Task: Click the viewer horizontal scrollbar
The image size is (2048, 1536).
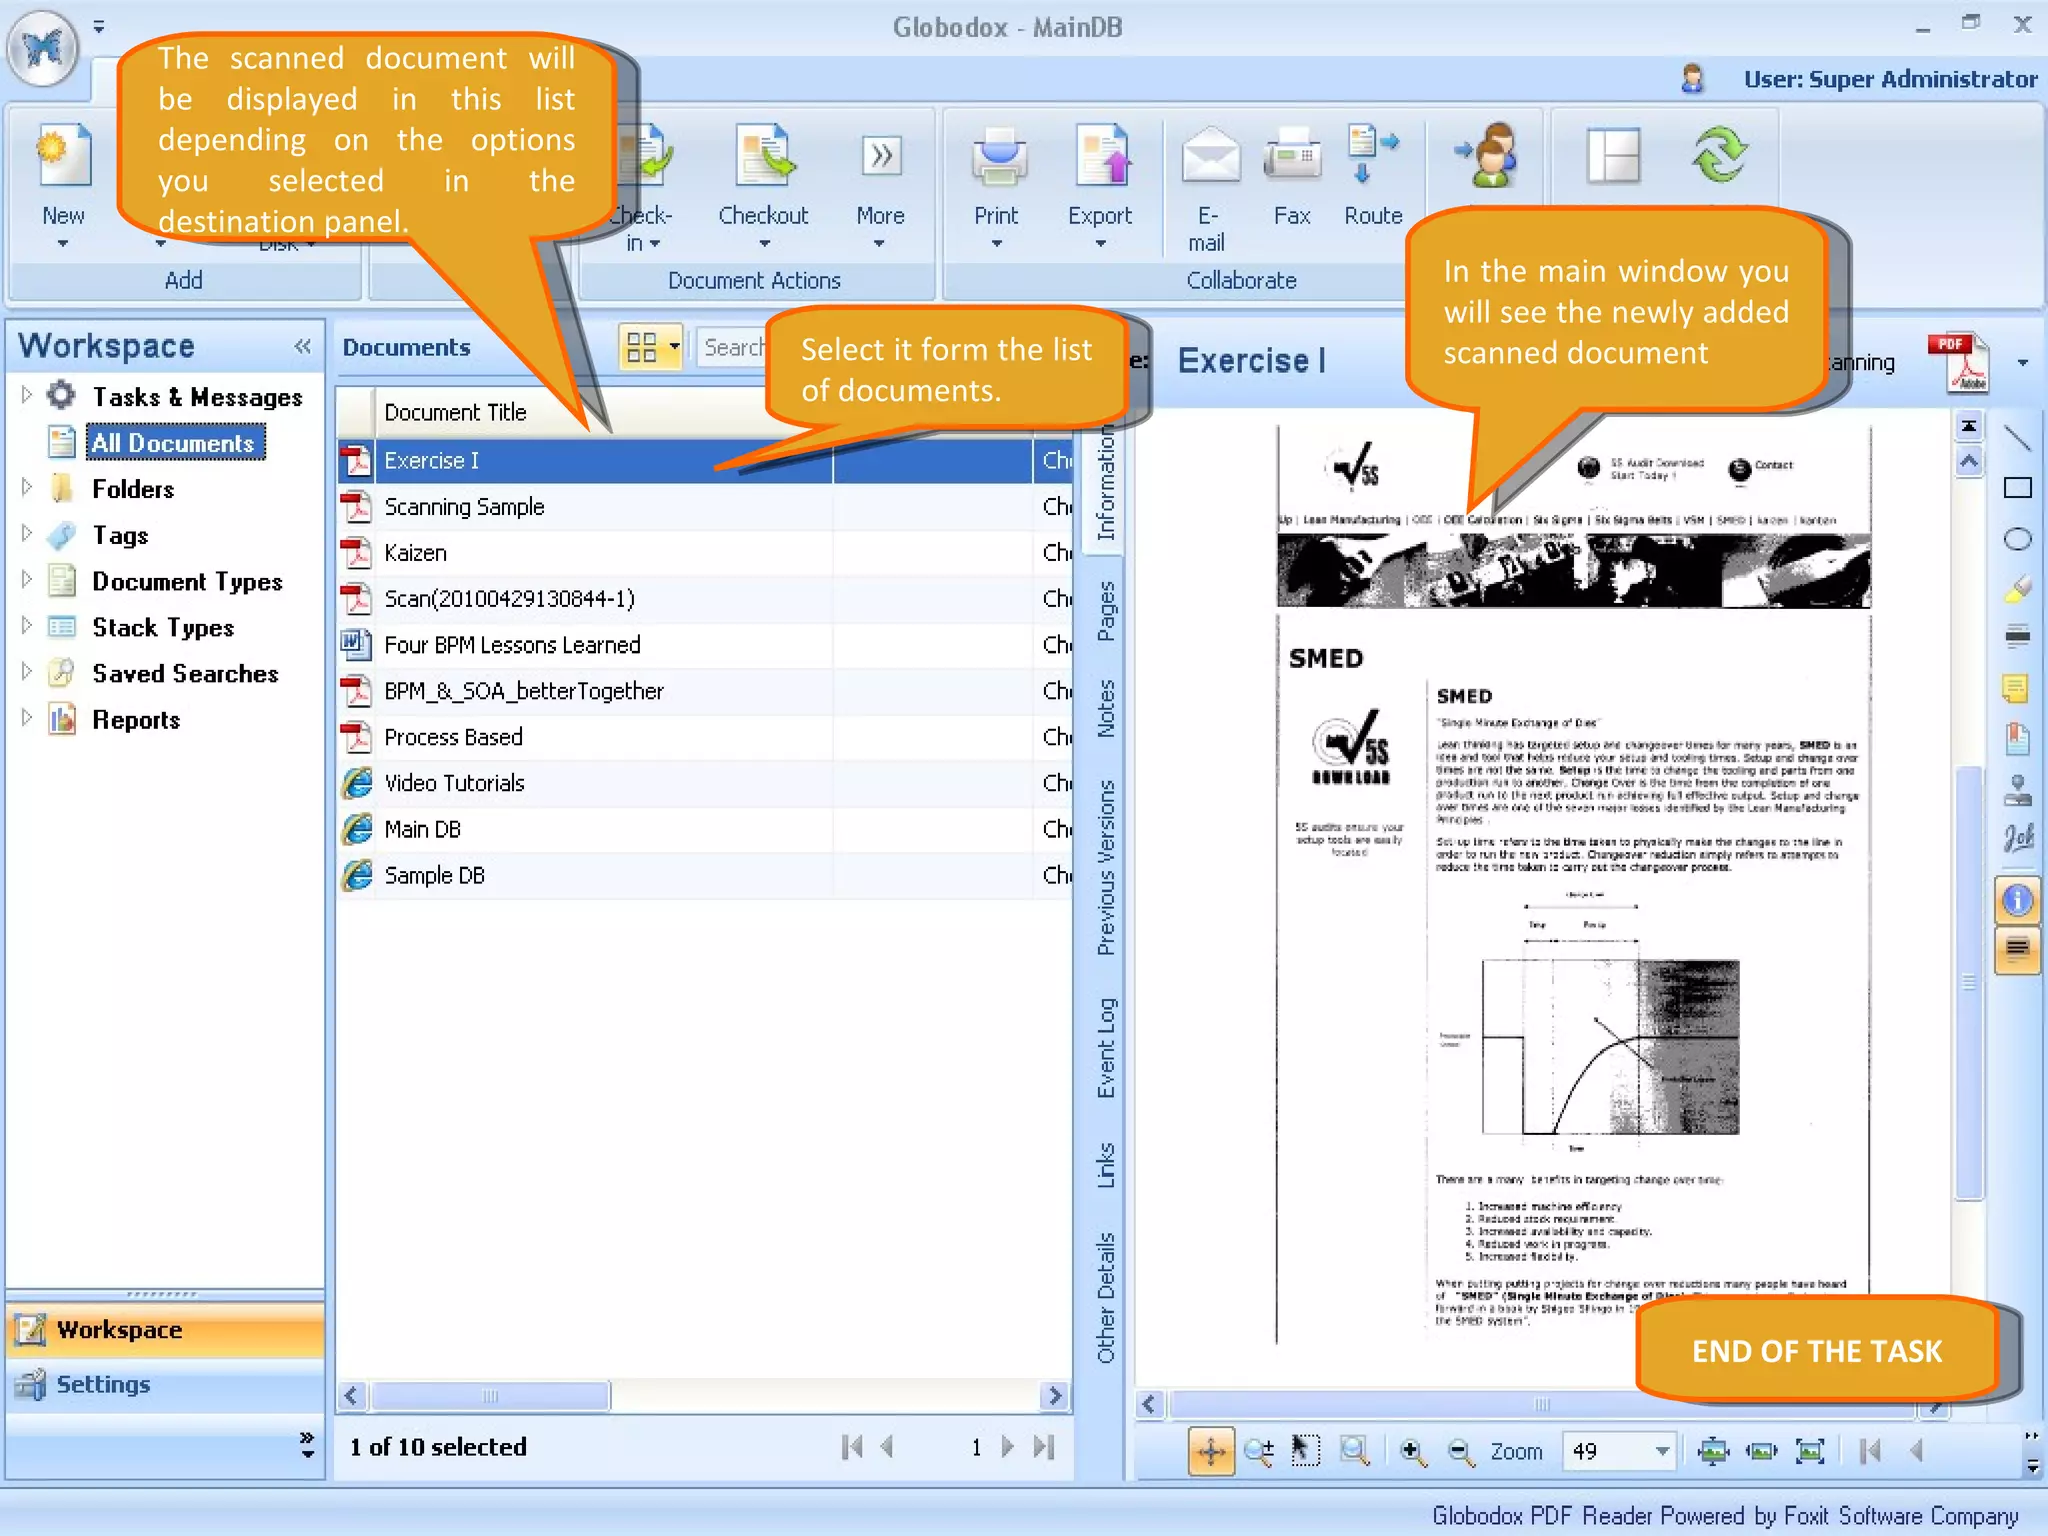Action: tap(1540, 1404)
